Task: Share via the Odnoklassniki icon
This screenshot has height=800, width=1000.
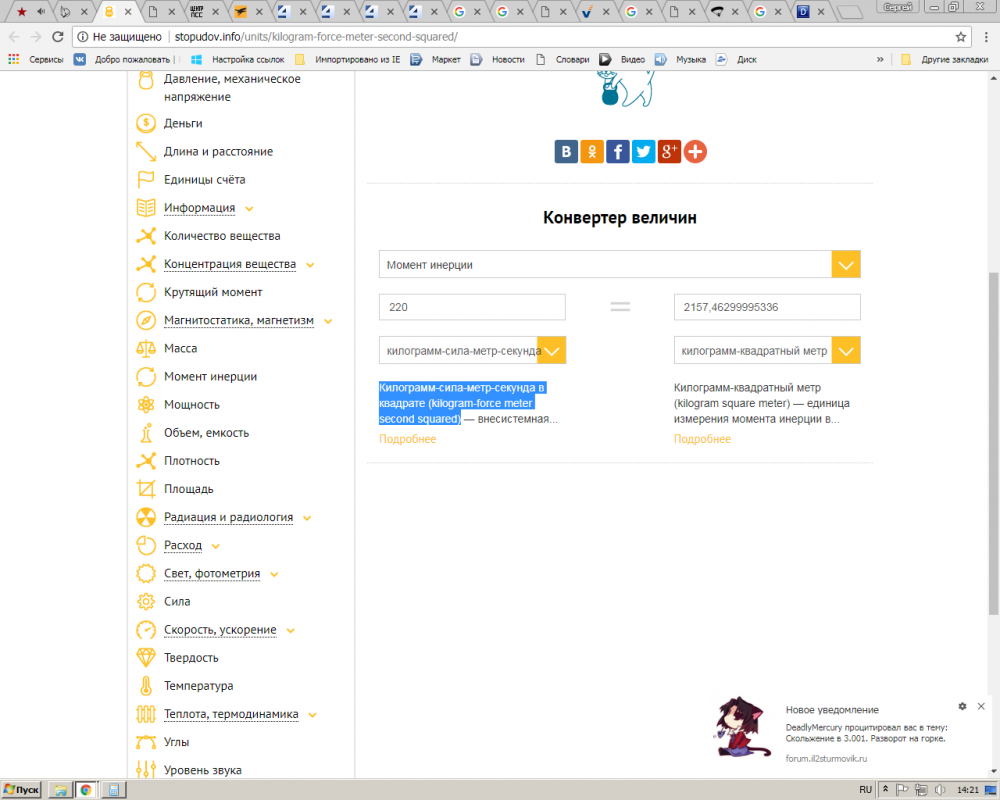Action: coord(592,151)
